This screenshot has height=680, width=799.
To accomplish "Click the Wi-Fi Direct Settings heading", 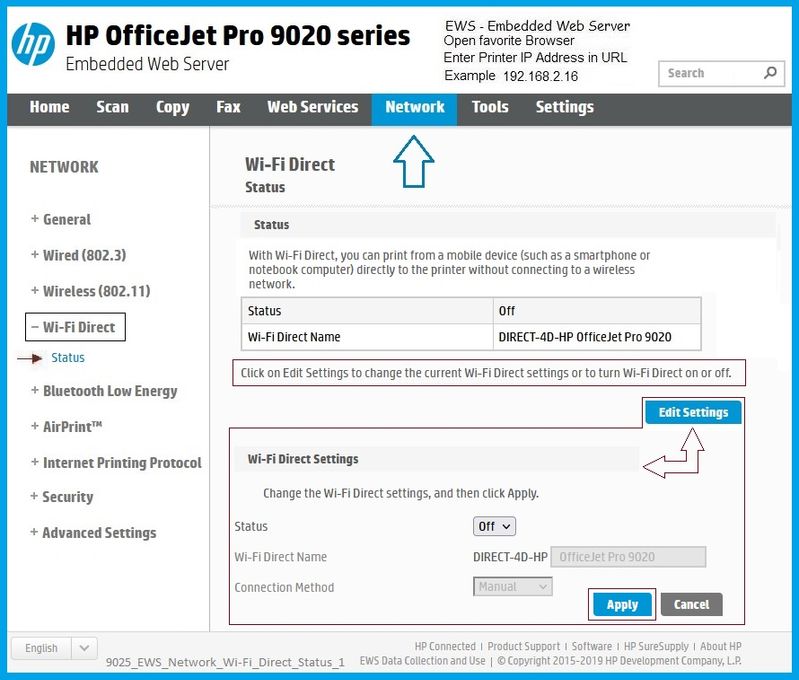I will click(303, 459).
